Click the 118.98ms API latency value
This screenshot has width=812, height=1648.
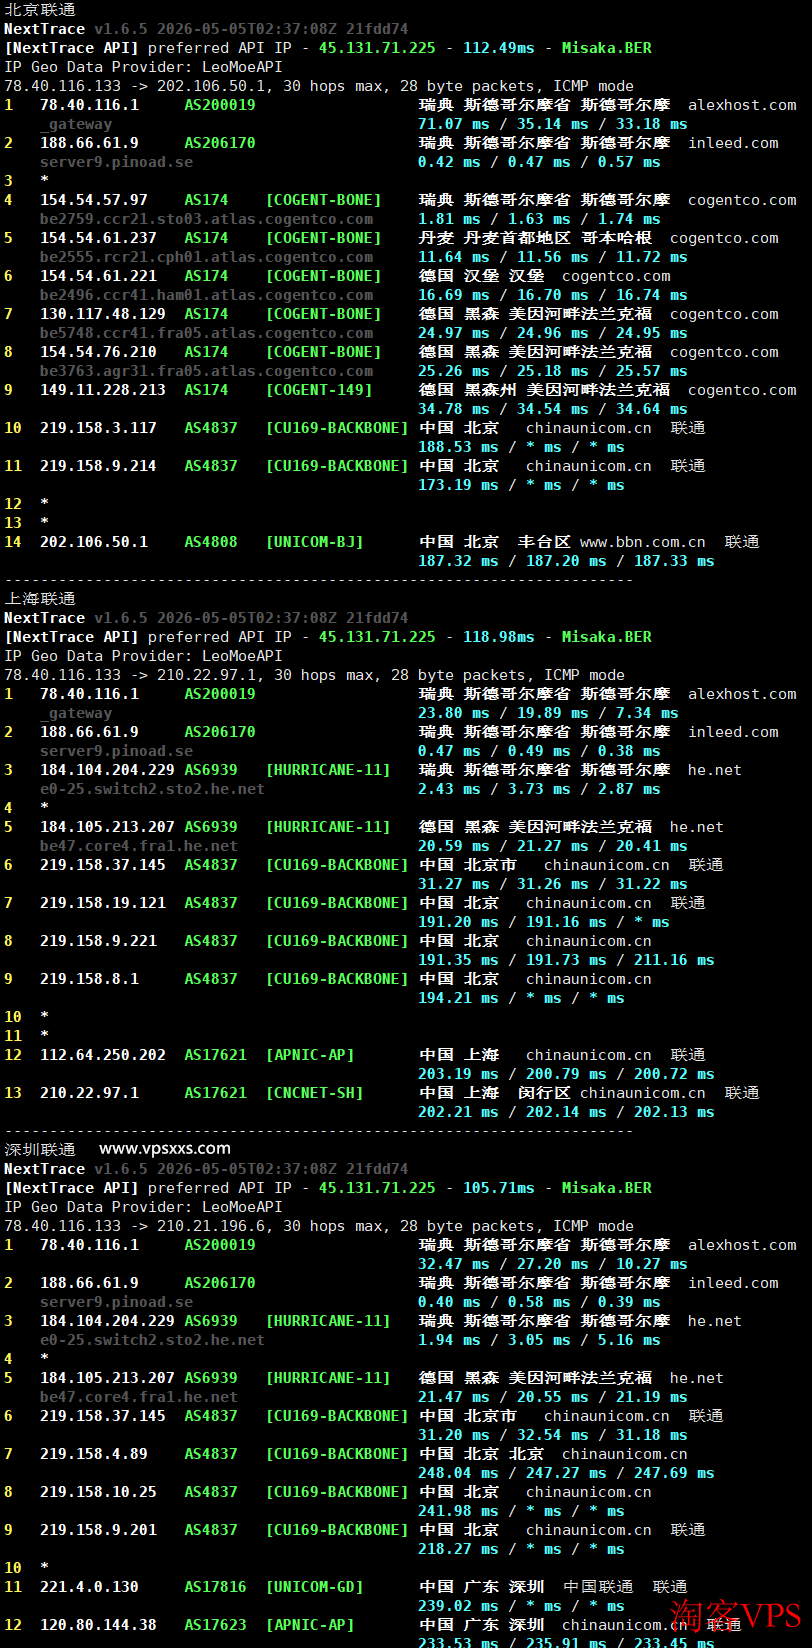(x=498, y=637)
